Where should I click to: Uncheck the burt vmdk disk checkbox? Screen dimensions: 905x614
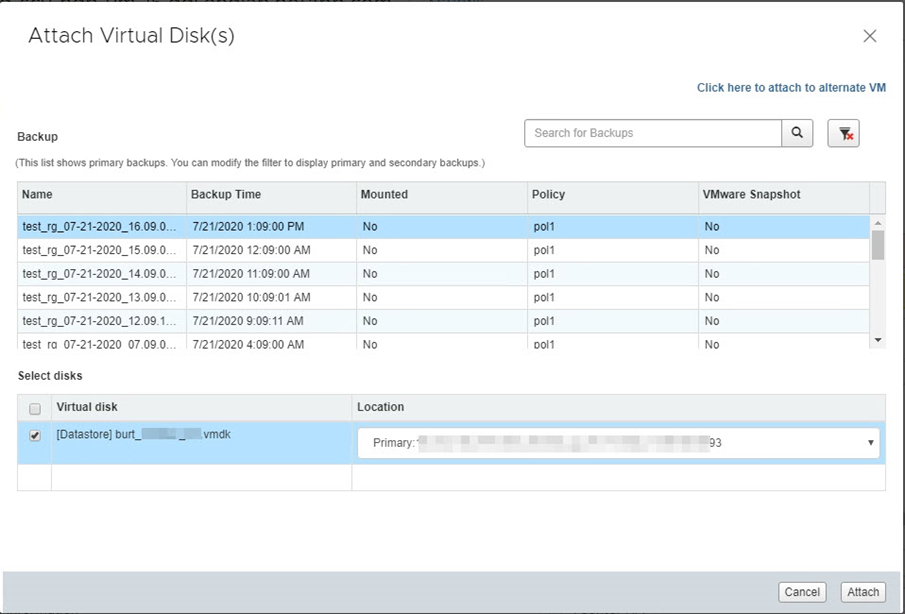coord(35,436)
